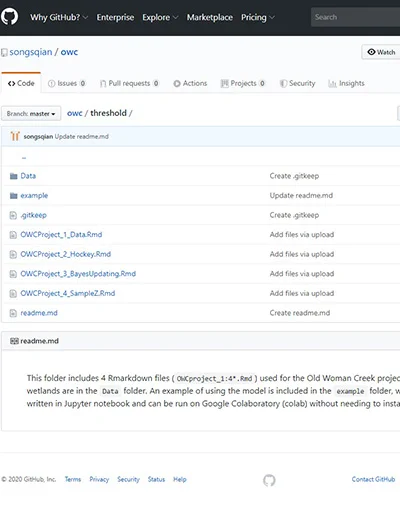Click owc in the breadcrumb path

pos(75,113)
